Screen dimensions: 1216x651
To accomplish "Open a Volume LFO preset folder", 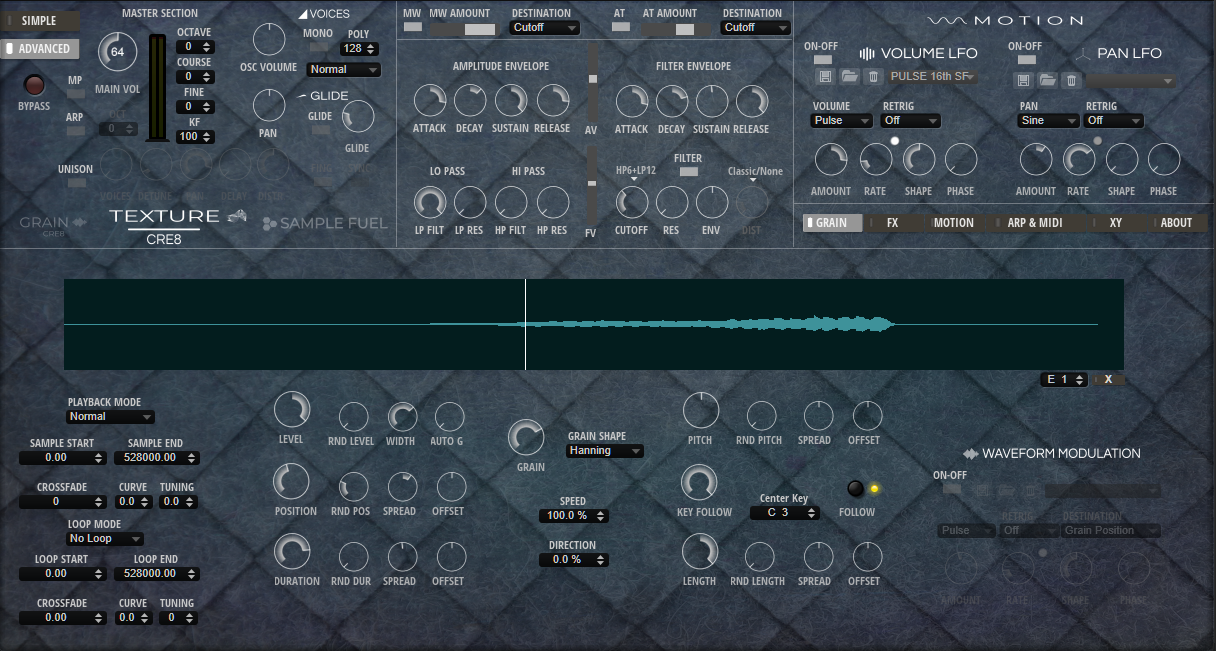I will coord(849,77).
